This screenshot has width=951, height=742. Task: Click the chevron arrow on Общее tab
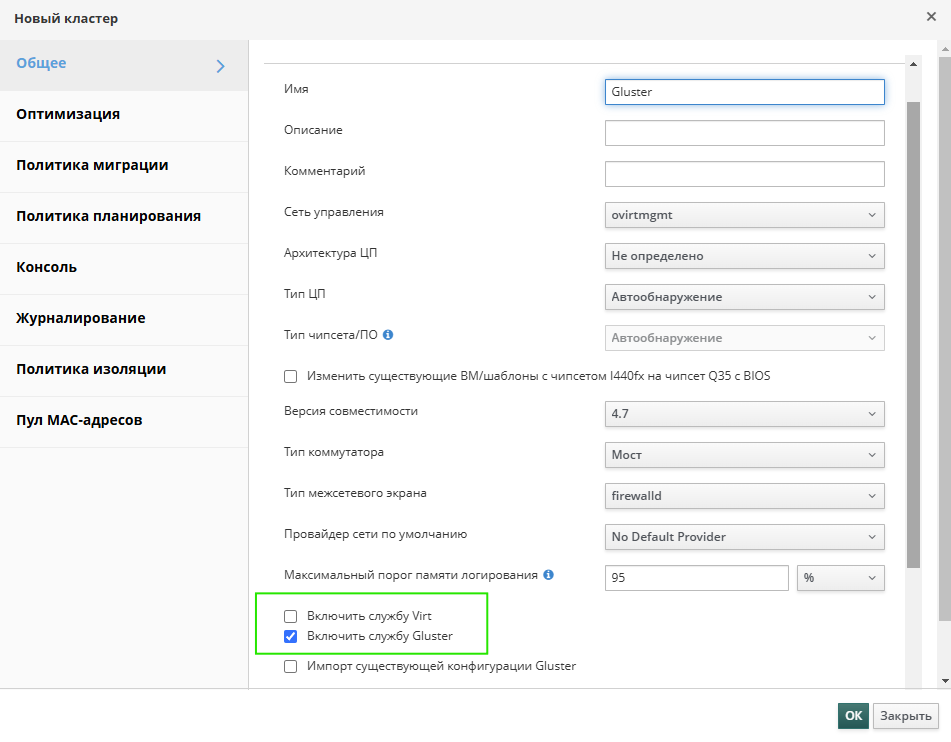pos(221,66)
